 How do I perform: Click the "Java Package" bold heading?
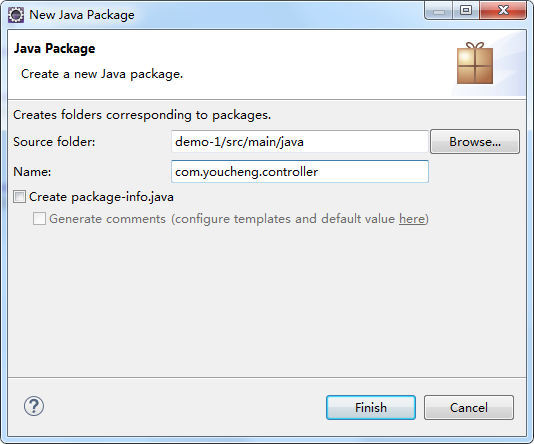54,48
